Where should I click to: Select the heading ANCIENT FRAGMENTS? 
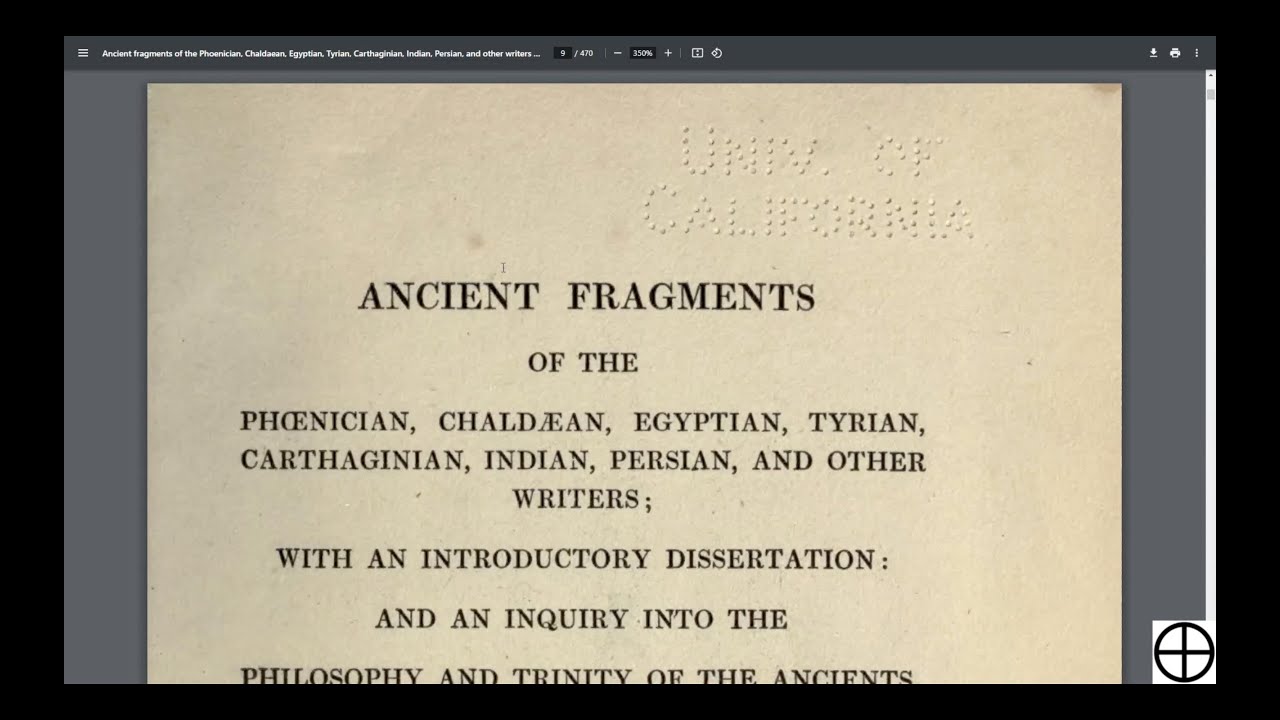pos(587,297)
